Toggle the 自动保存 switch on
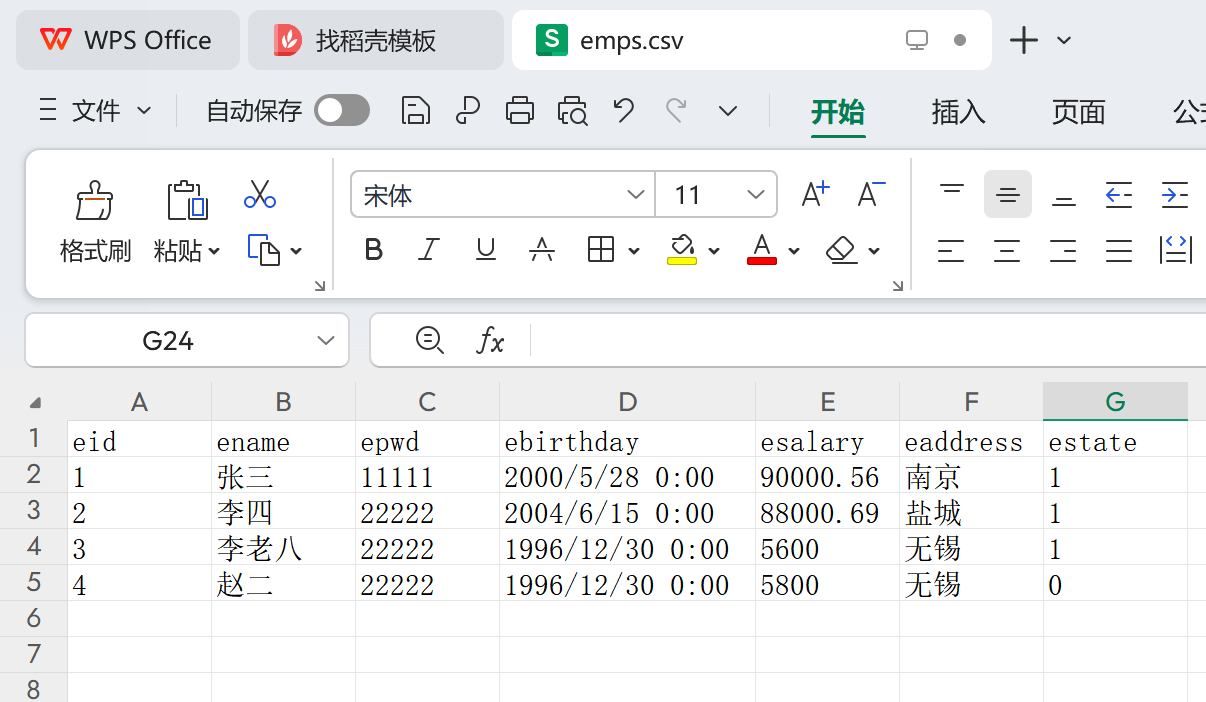1206x702 pixels. click(341, 110)
